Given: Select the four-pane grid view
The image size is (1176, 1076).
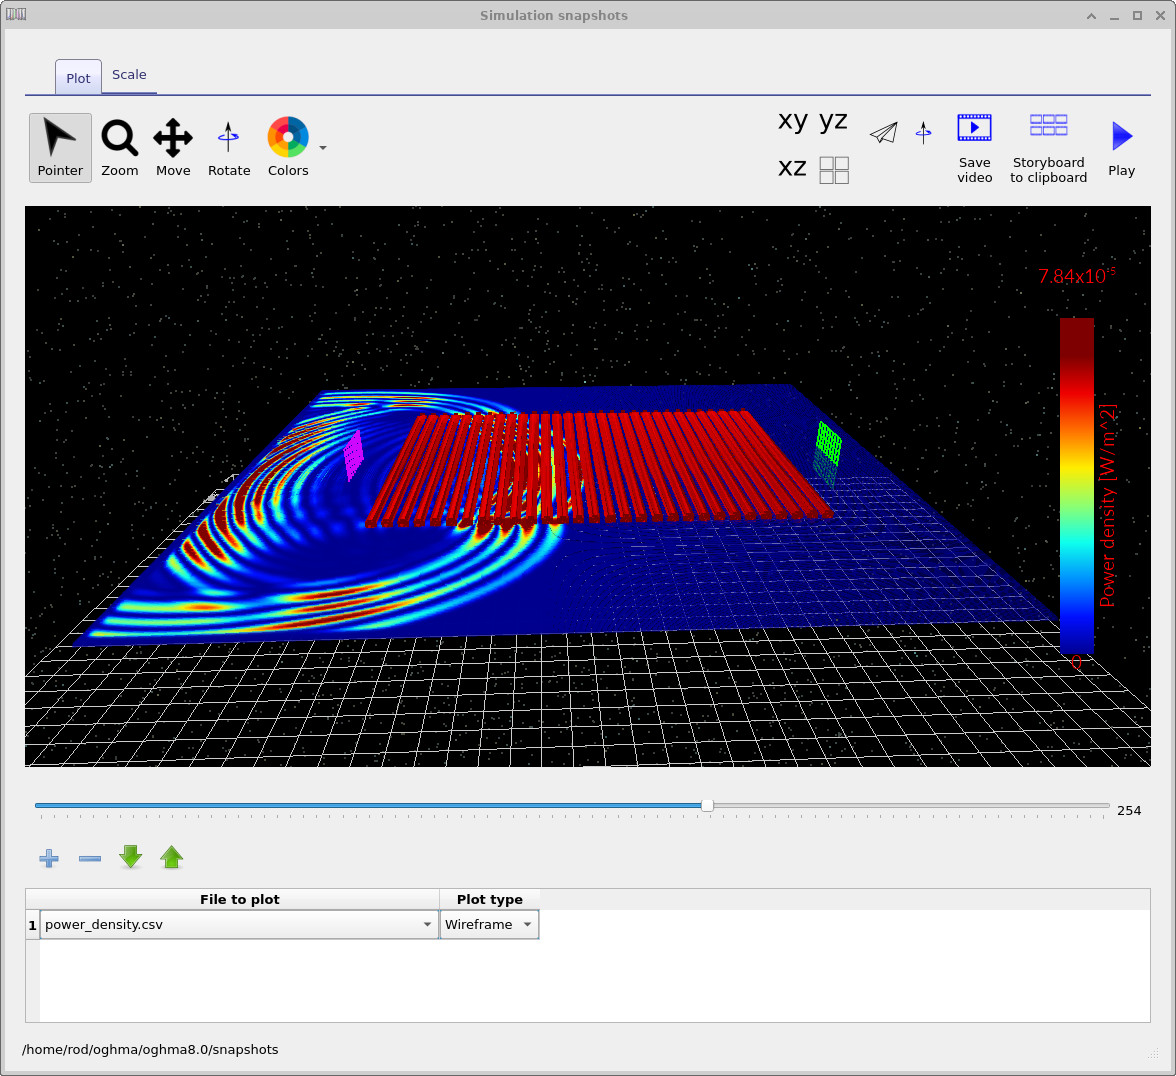Looking at the screenshot, I should (x=834, y=169).
